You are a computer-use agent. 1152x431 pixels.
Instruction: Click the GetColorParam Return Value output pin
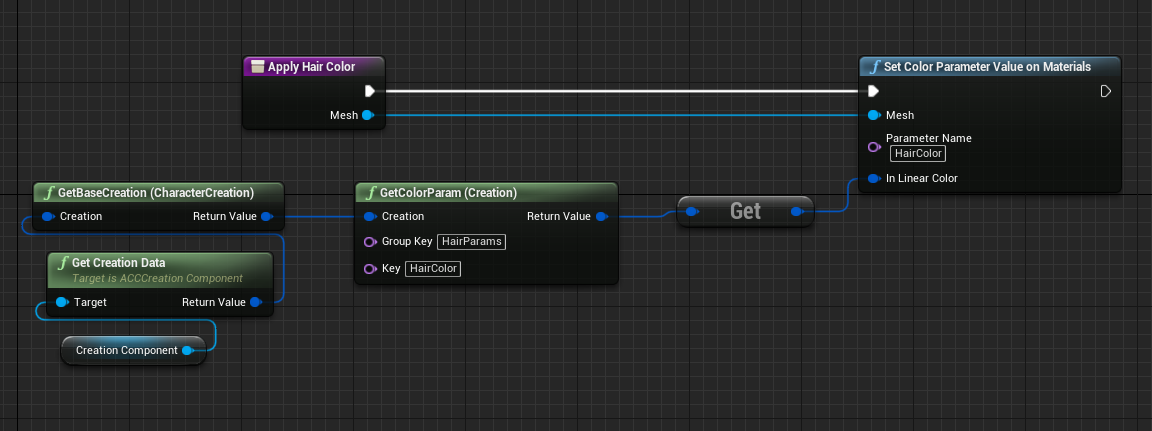point(601,216)
